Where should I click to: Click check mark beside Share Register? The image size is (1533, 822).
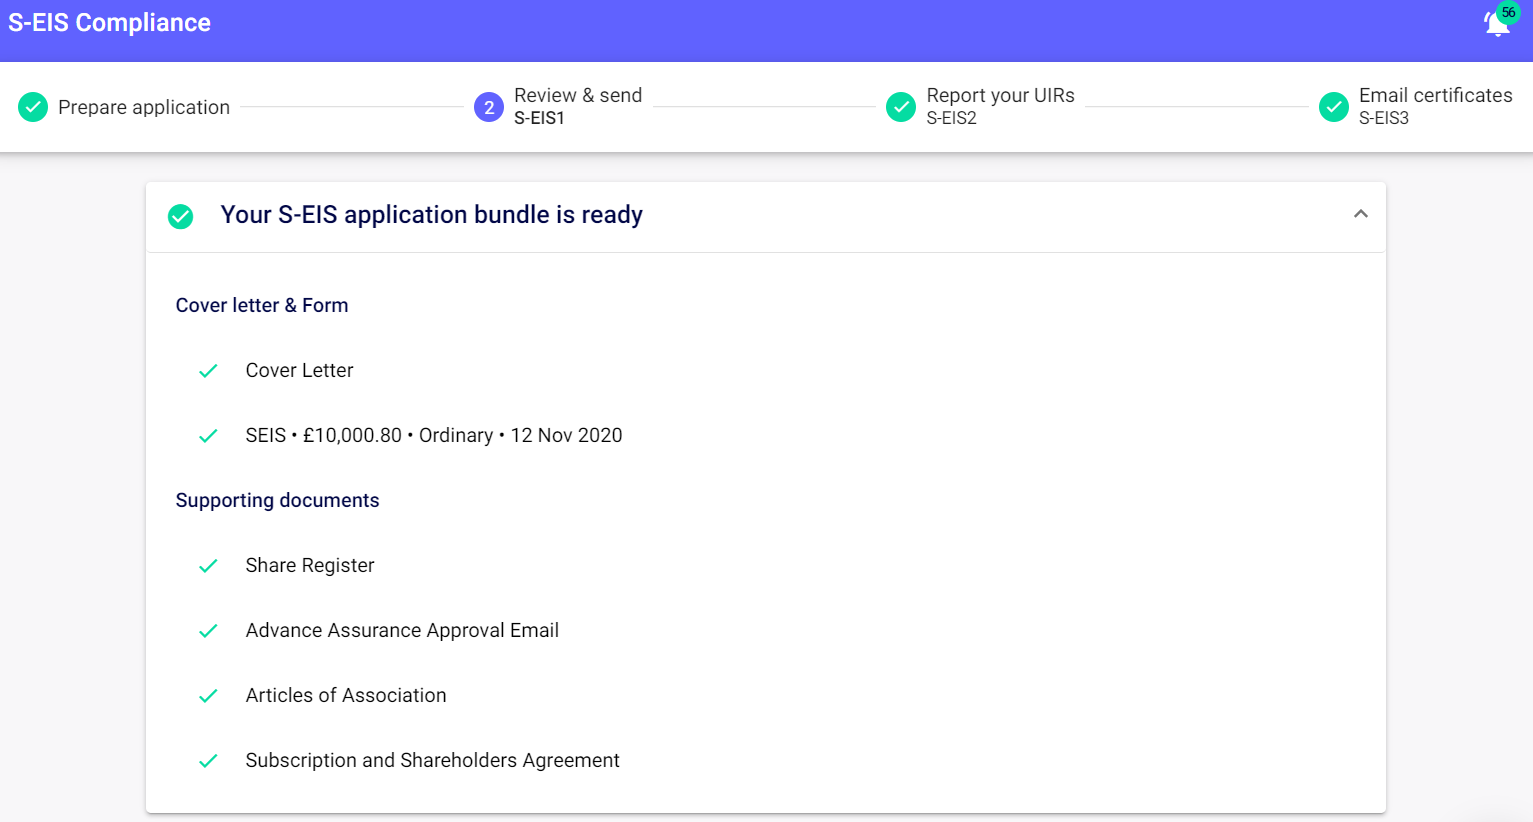pos(208,566)
